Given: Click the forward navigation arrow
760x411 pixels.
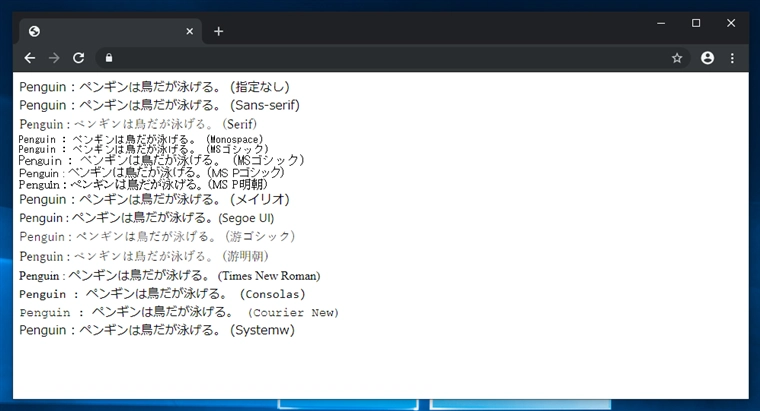Looking at the screenshot, I should 54,58.
